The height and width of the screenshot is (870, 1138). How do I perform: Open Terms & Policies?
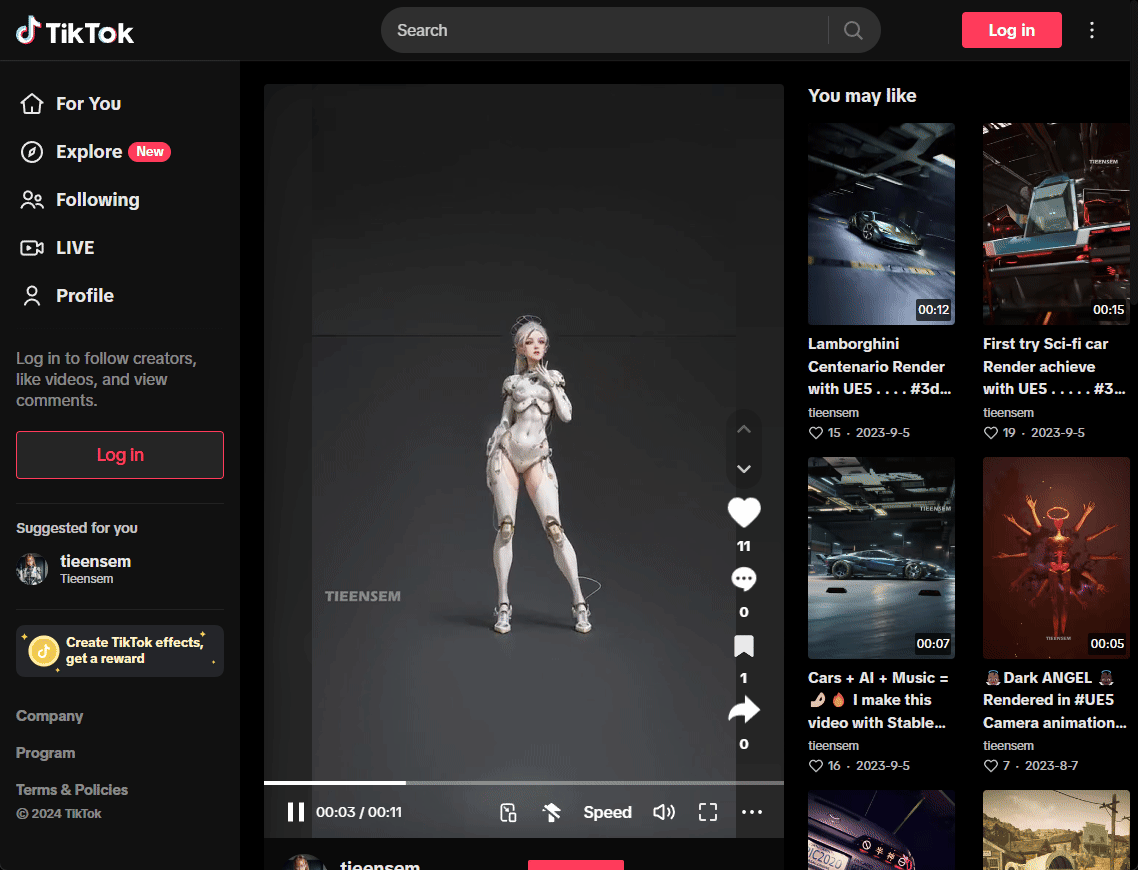click(x=71, y=789)
